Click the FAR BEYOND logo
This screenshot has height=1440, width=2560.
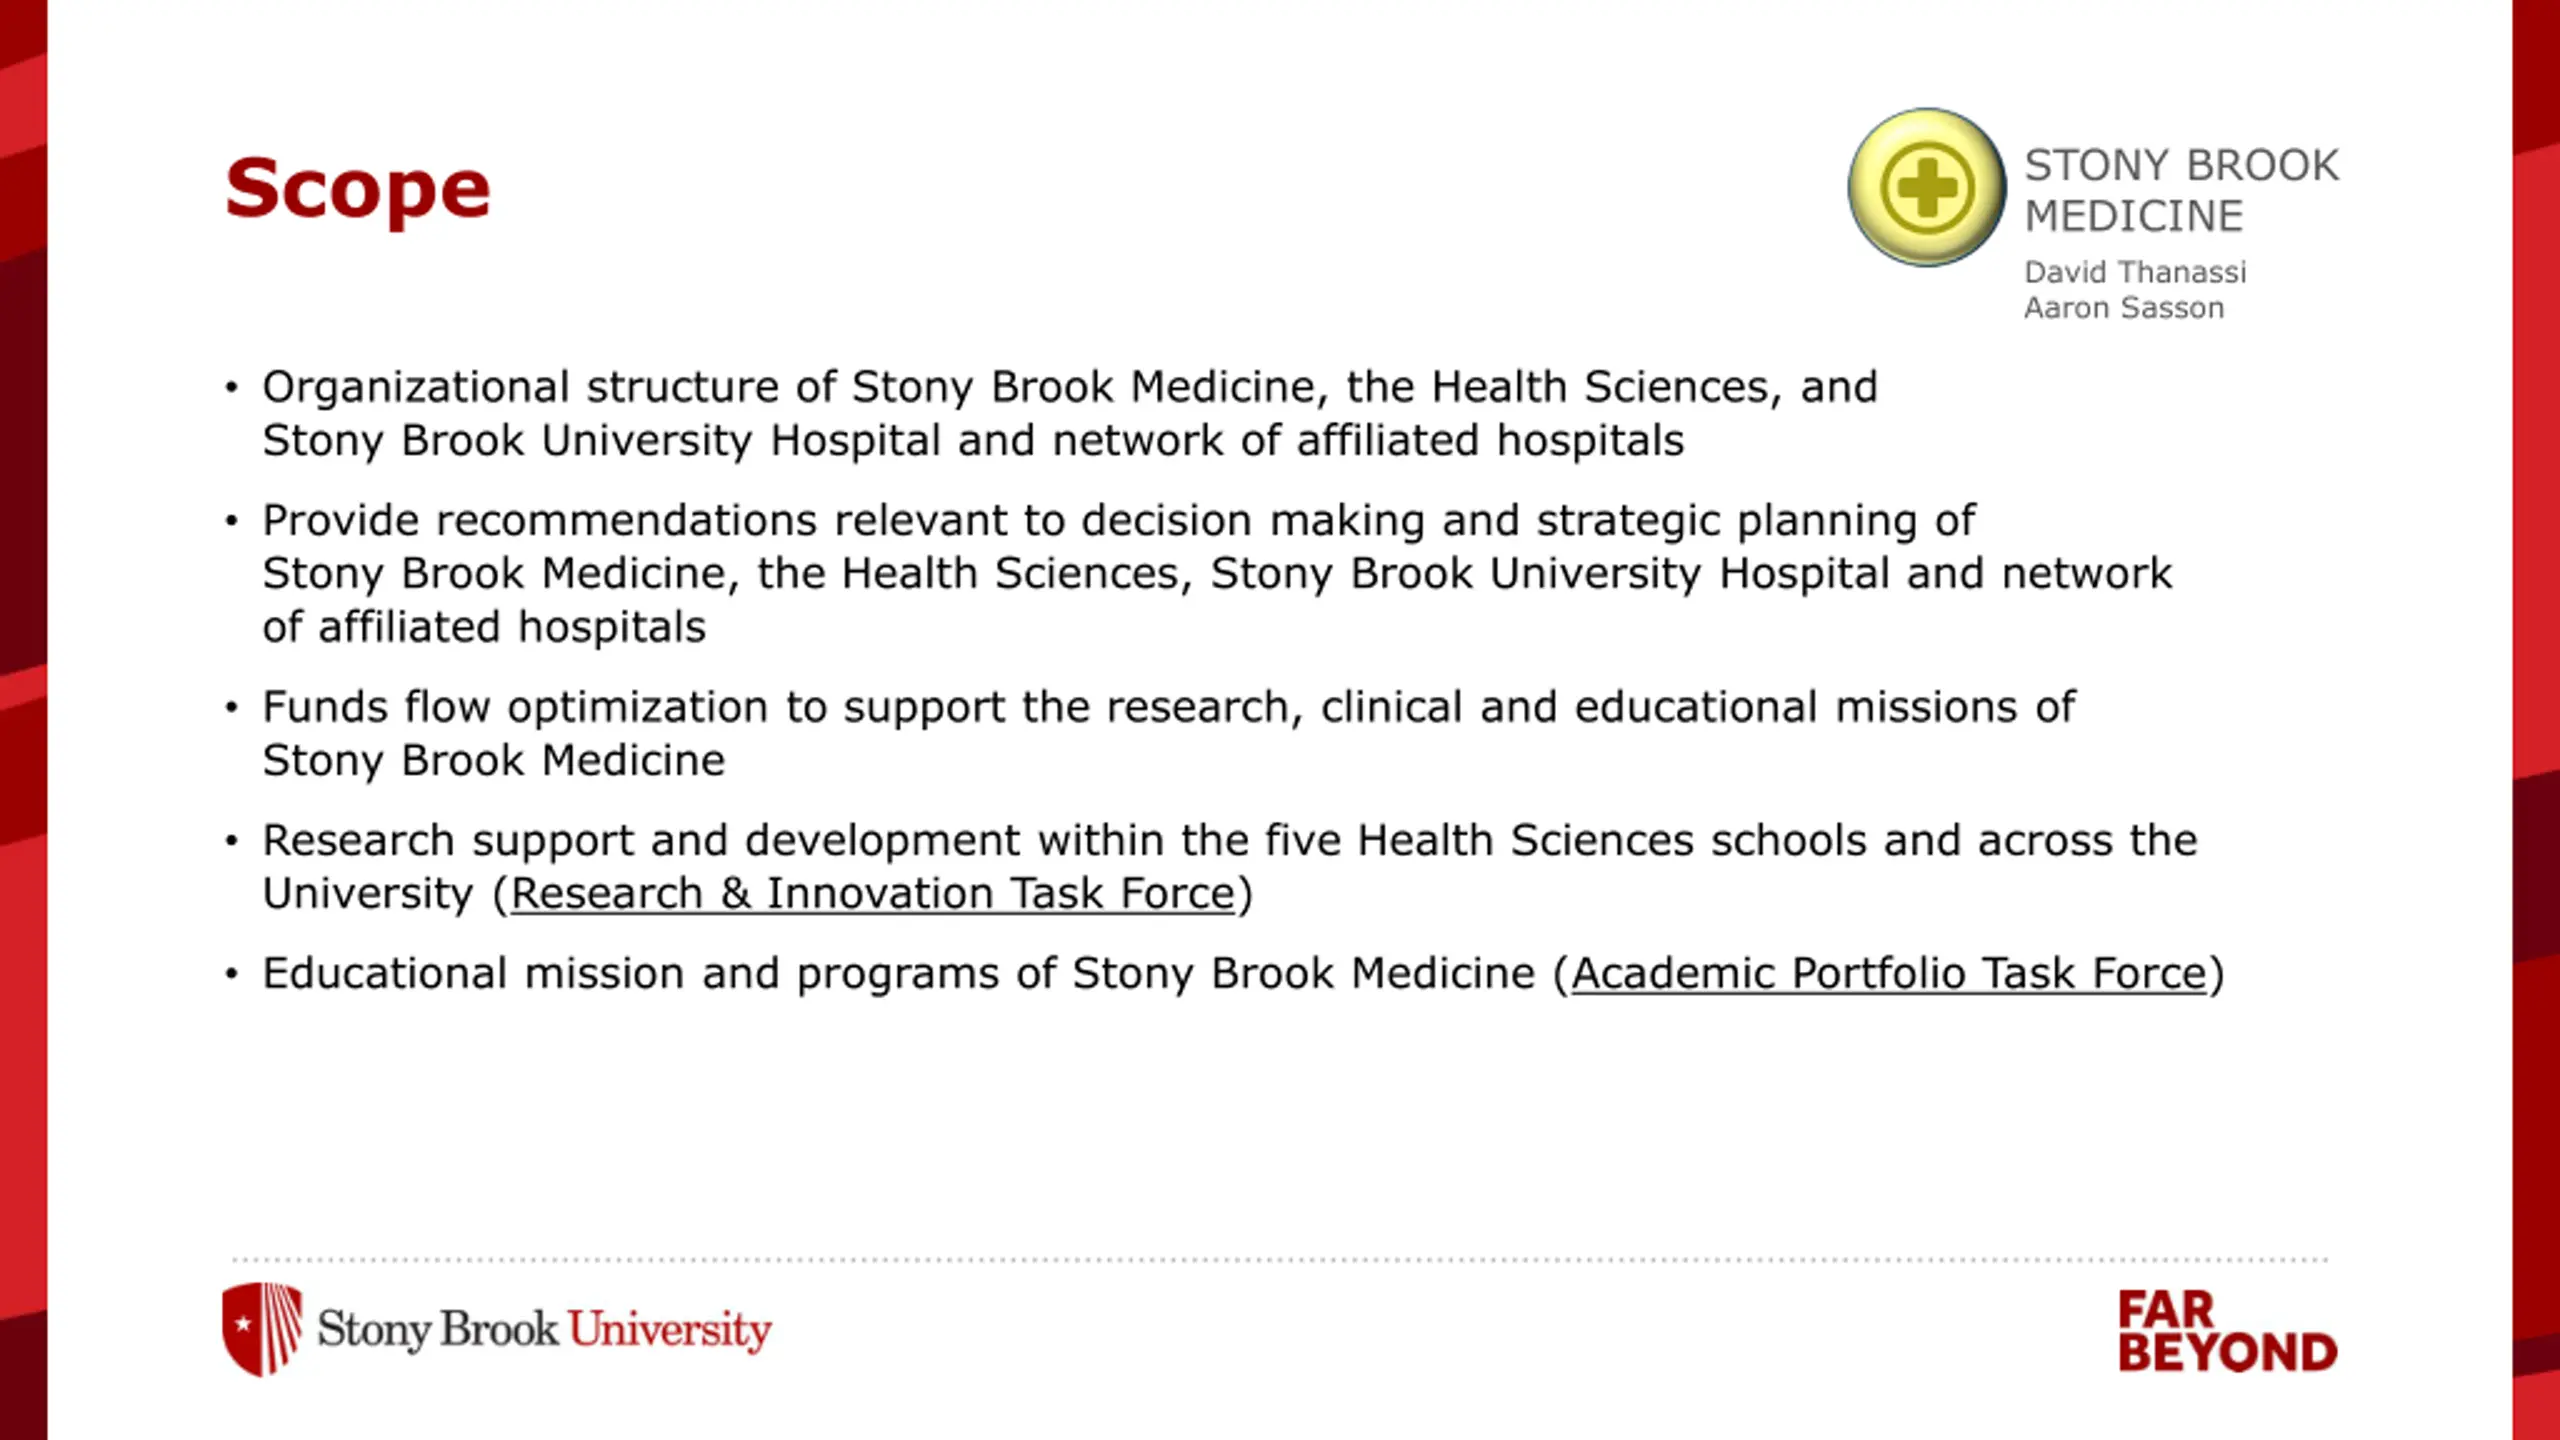[2227, 1332]
